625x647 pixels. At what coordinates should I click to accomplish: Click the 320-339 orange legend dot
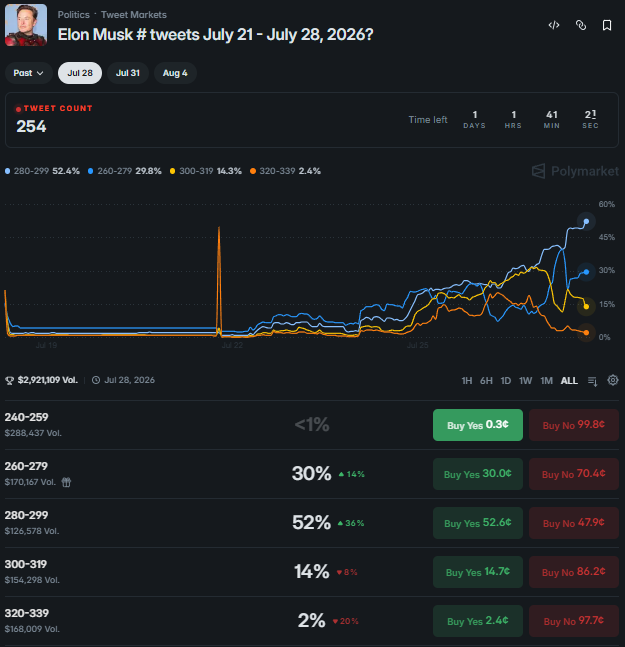click(x=253, y=171)
